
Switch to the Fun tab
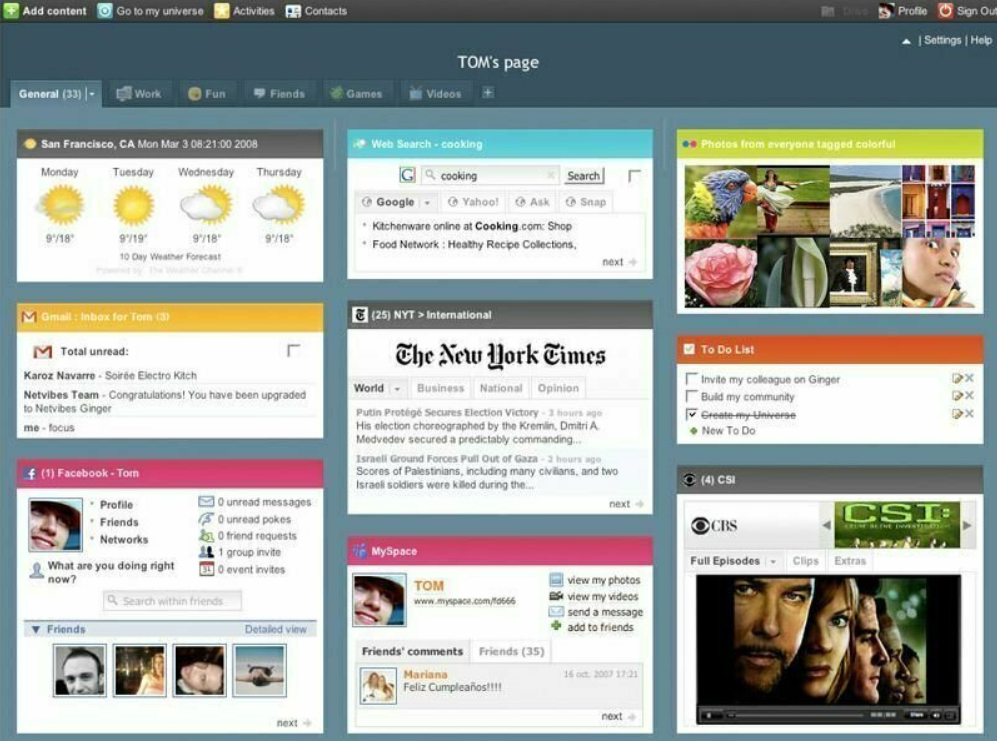tap(207, 93)
